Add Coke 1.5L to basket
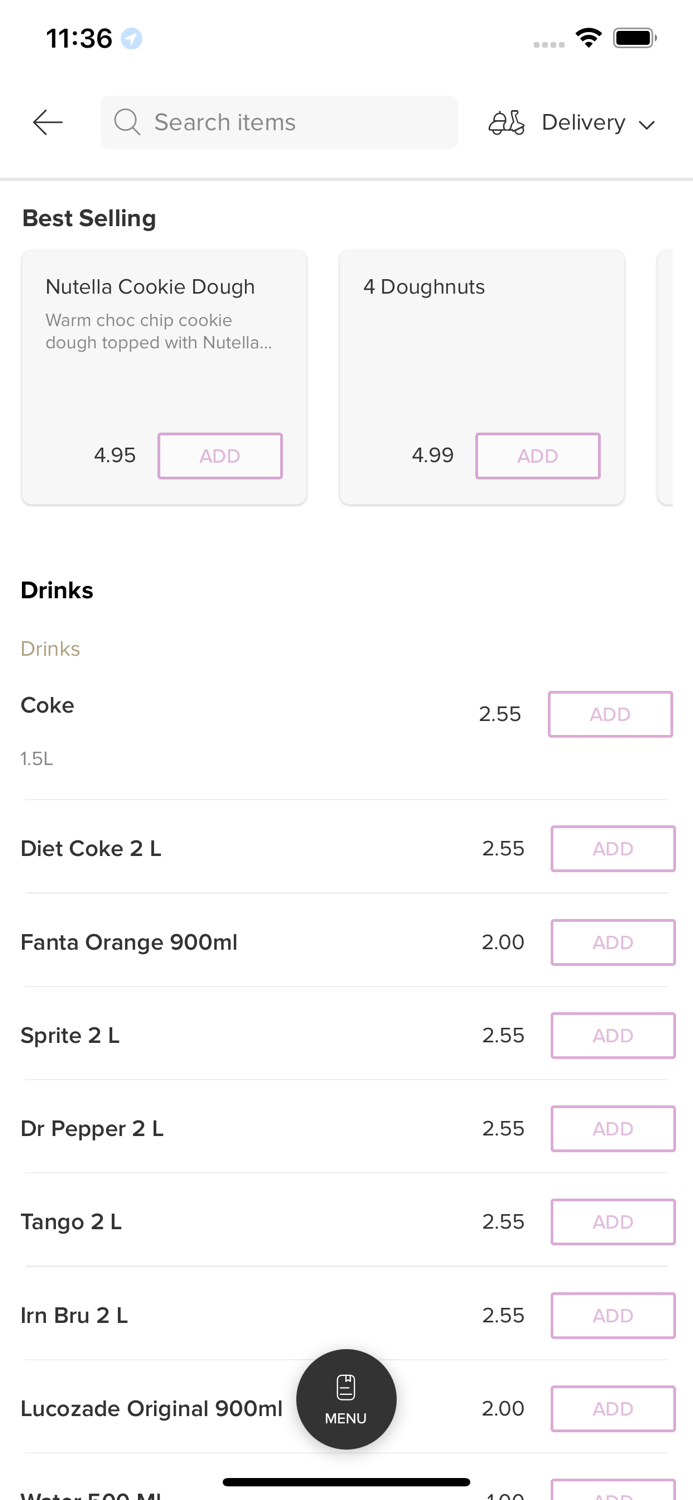This screenshot has width=693, height=1500. [610, 714]
